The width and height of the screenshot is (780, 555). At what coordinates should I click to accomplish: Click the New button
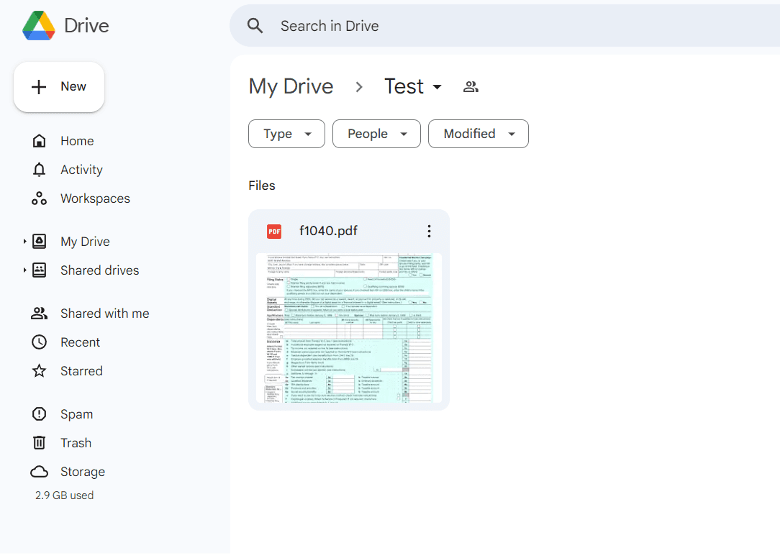click(x=59, y=87)
